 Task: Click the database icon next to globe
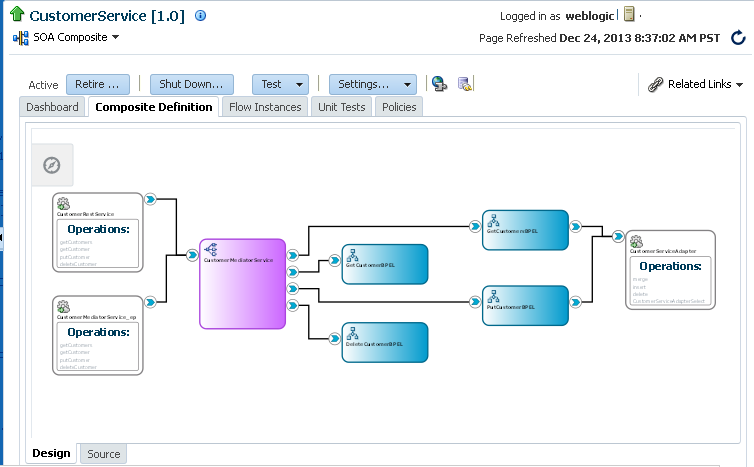tap(465, 84)
